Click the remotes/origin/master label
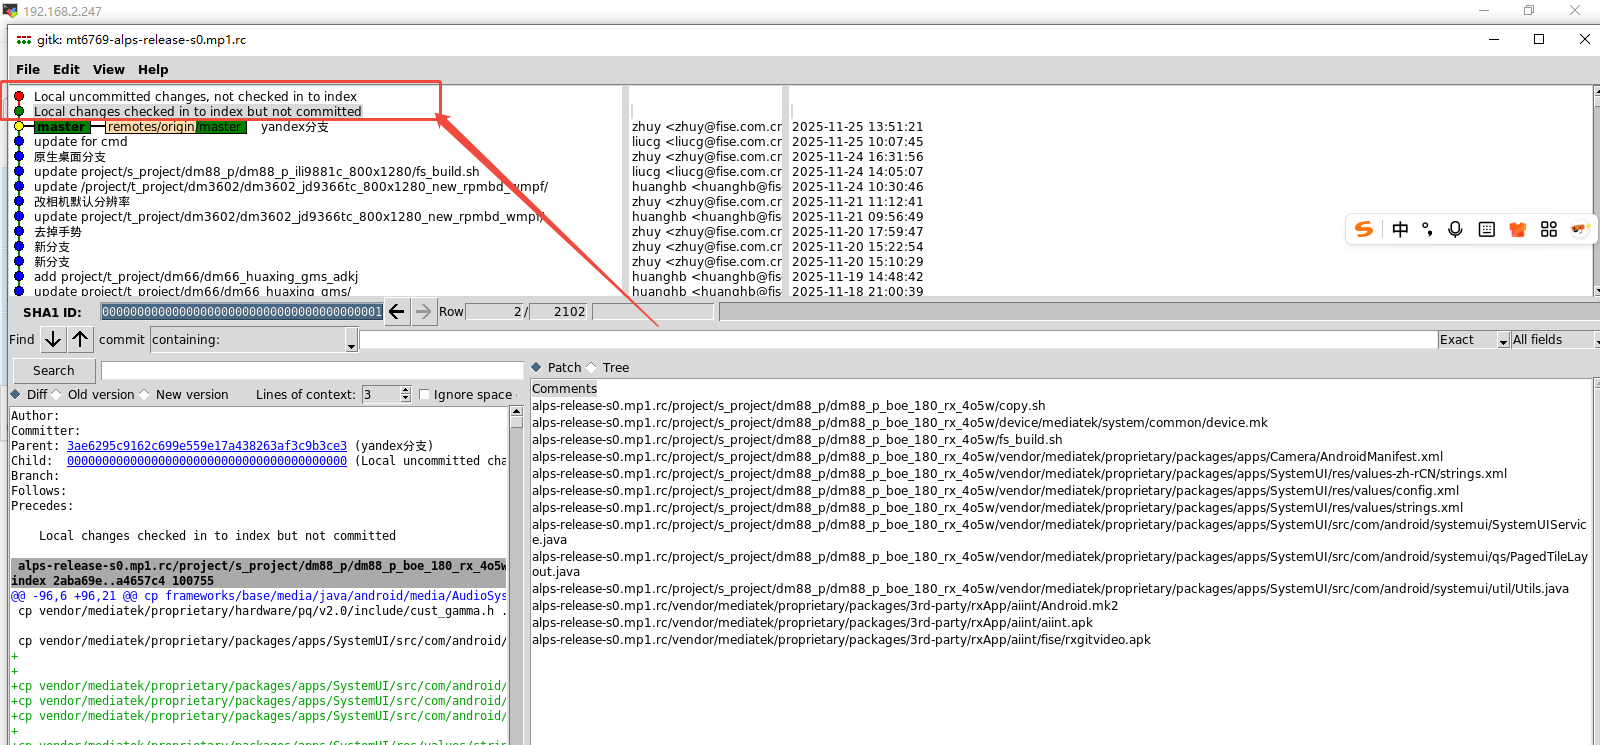1600x745 pixels. [175, 127]
